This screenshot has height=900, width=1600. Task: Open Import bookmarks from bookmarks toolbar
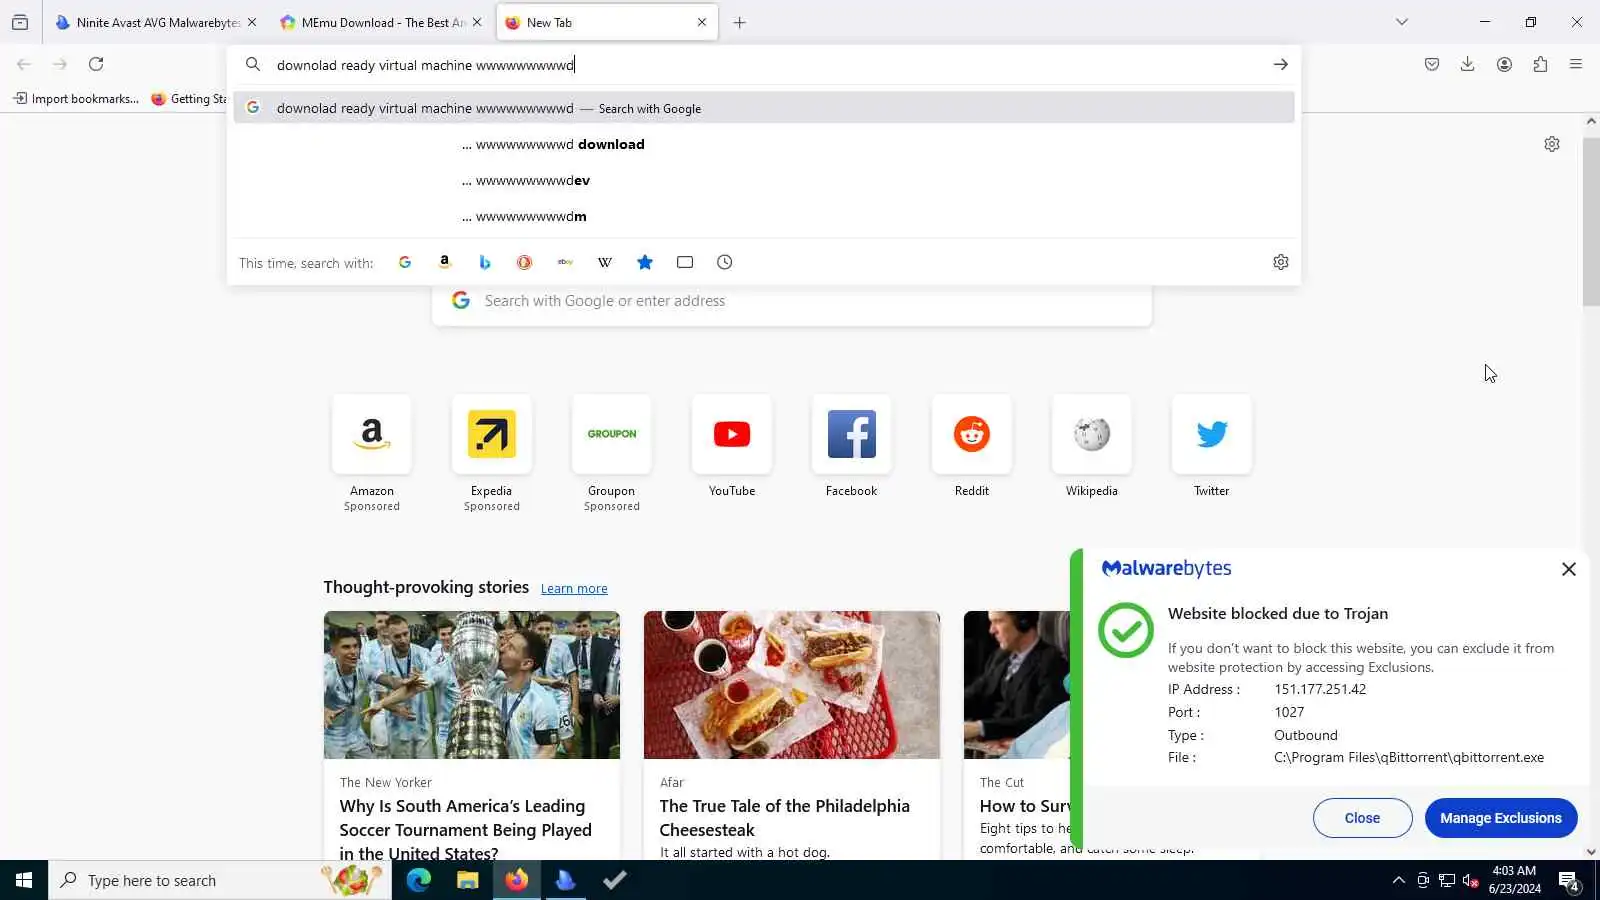[76, 98]
